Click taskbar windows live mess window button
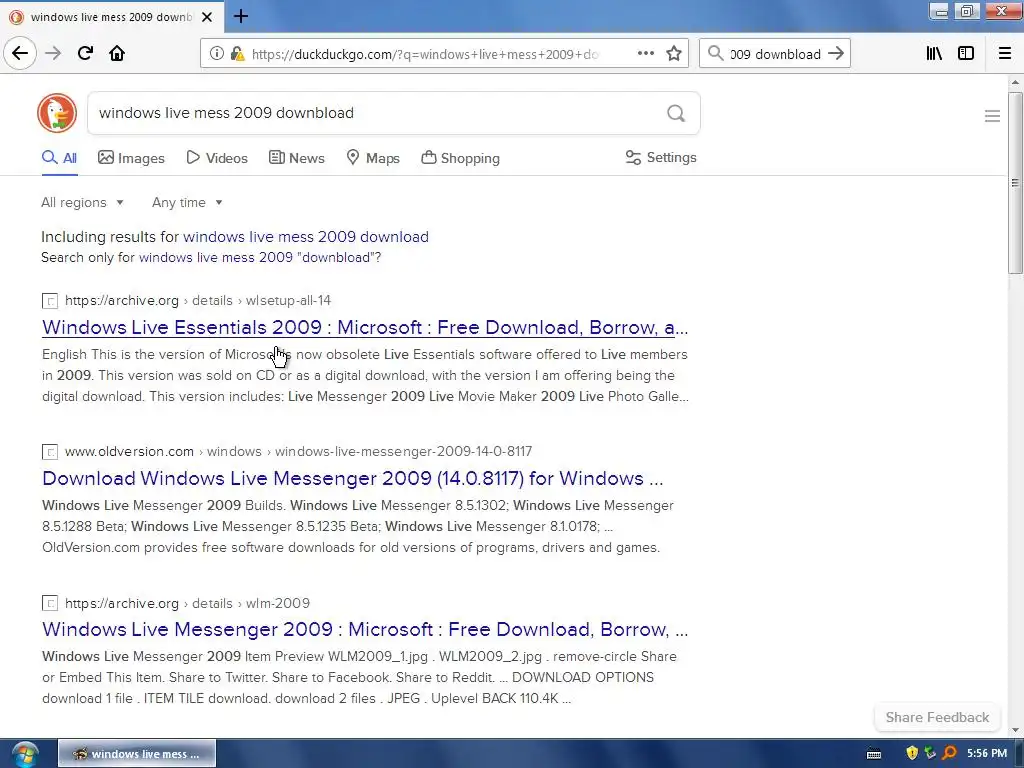 [x=137, y=754]
